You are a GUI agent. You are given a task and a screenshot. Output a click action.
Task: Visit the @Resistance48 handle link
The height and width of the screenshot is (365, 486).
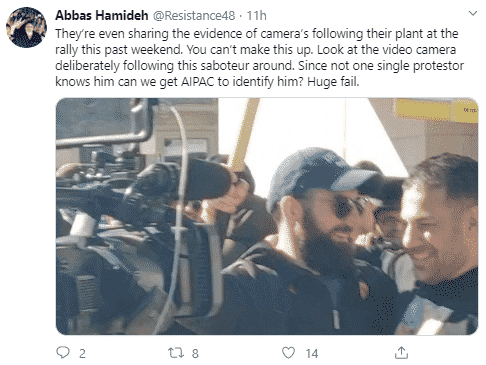pos(194,15)
